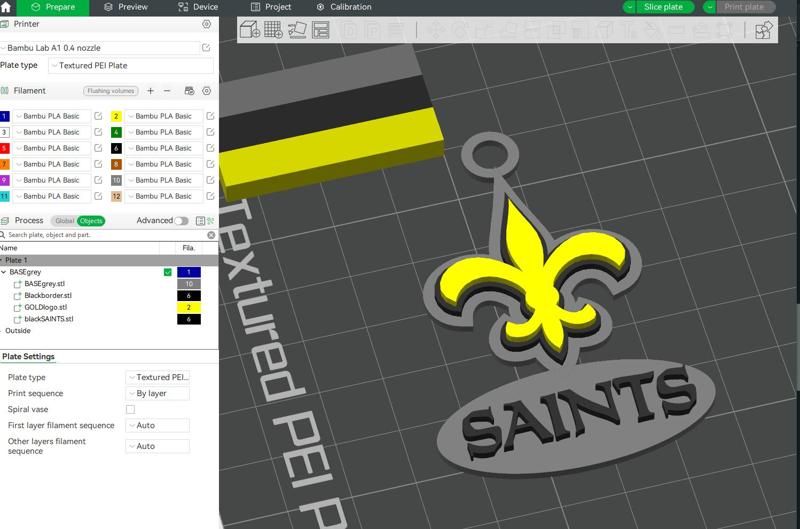Switch to the Preview tab
The image size is (800, 529).
(x=126, y=7)
